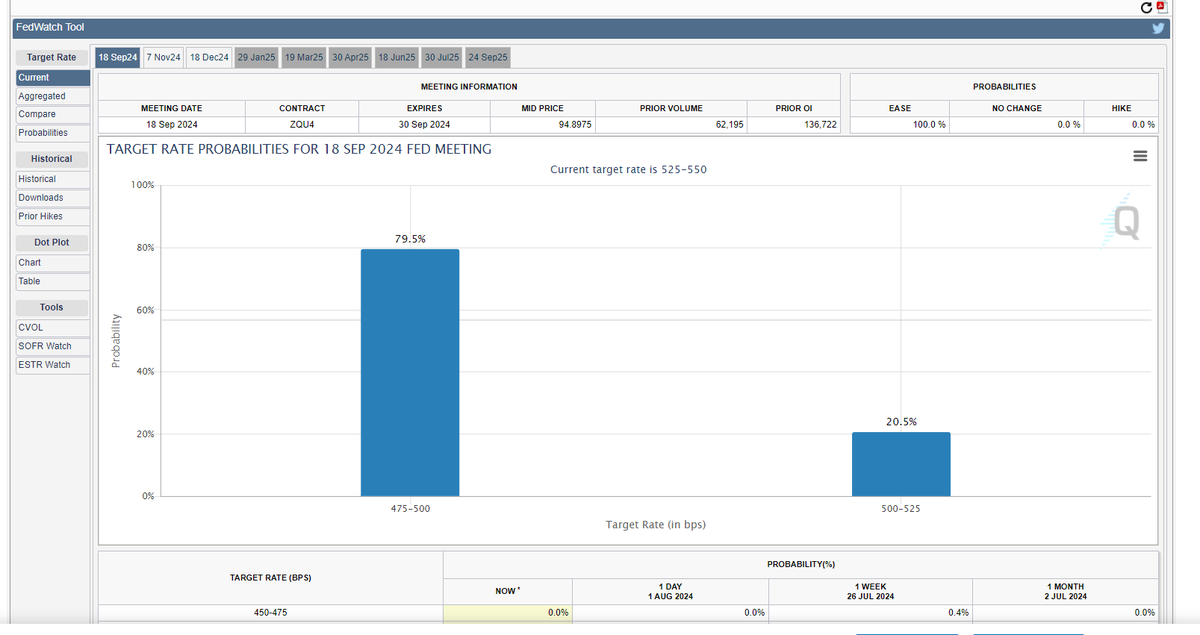Select the 18 Sep24 meeting tab

point(117,57)
